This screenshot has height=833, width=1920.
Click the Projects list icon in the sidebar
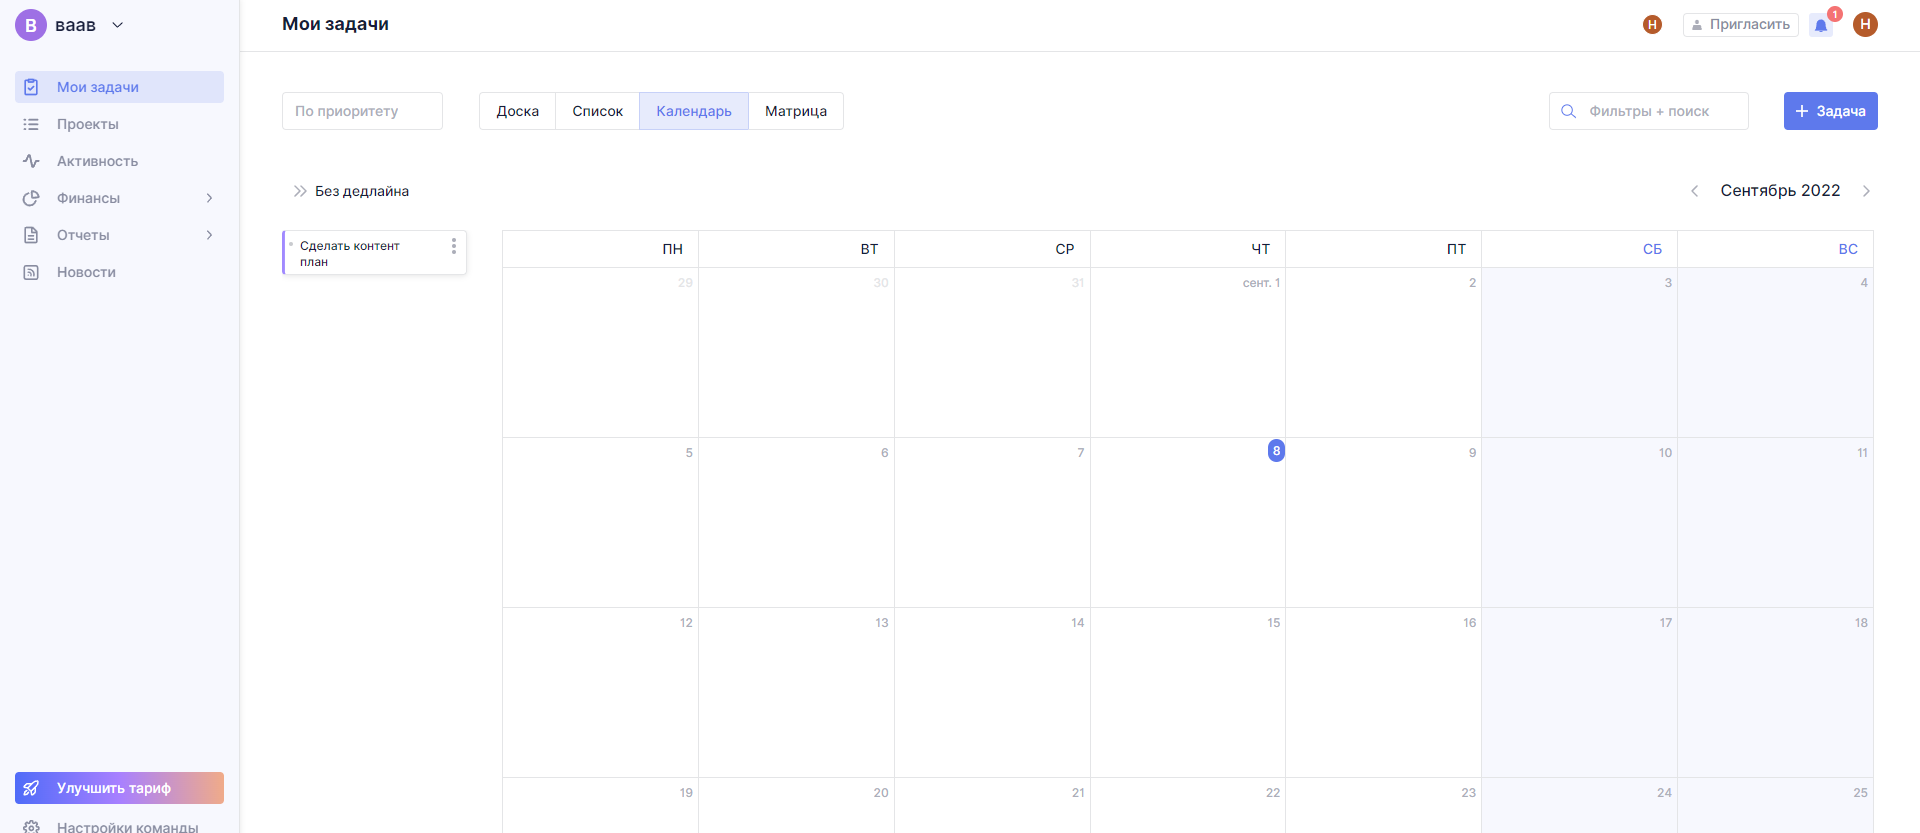[x=31, y=124]
